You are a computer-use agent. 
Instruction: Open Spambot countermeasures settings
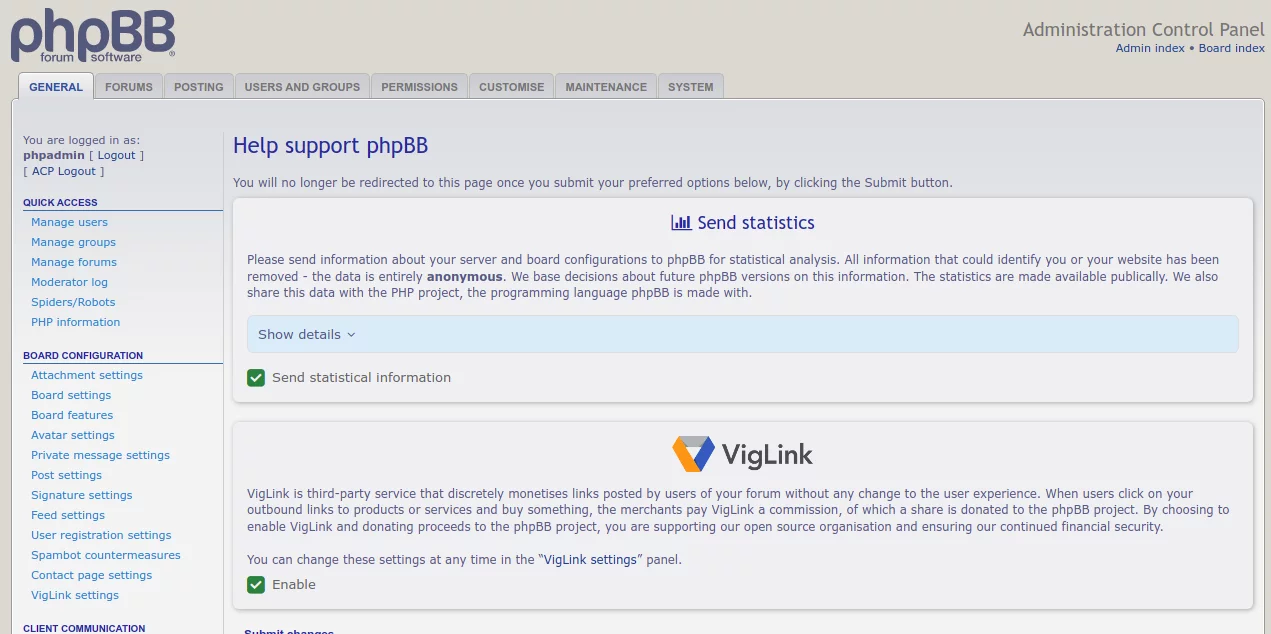tap(106, 555)
